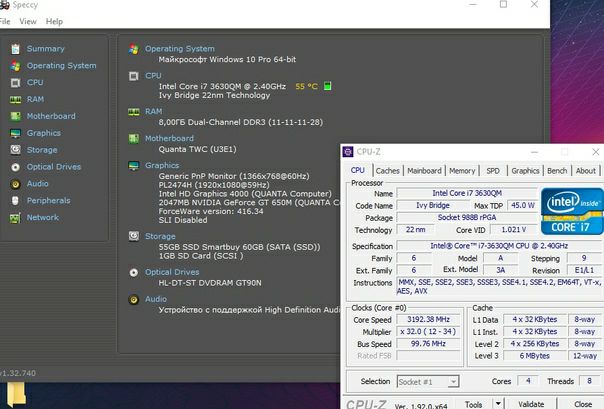Click the RAM icon beside the RAM heading
604x409 pixels.
click(x=134, y=112)
